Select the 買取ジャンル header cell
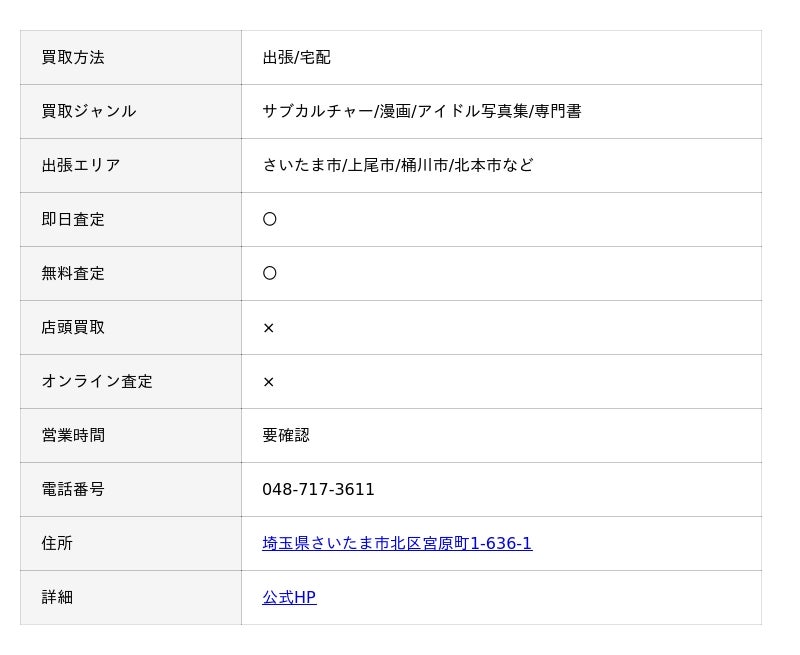 (131, 112)
